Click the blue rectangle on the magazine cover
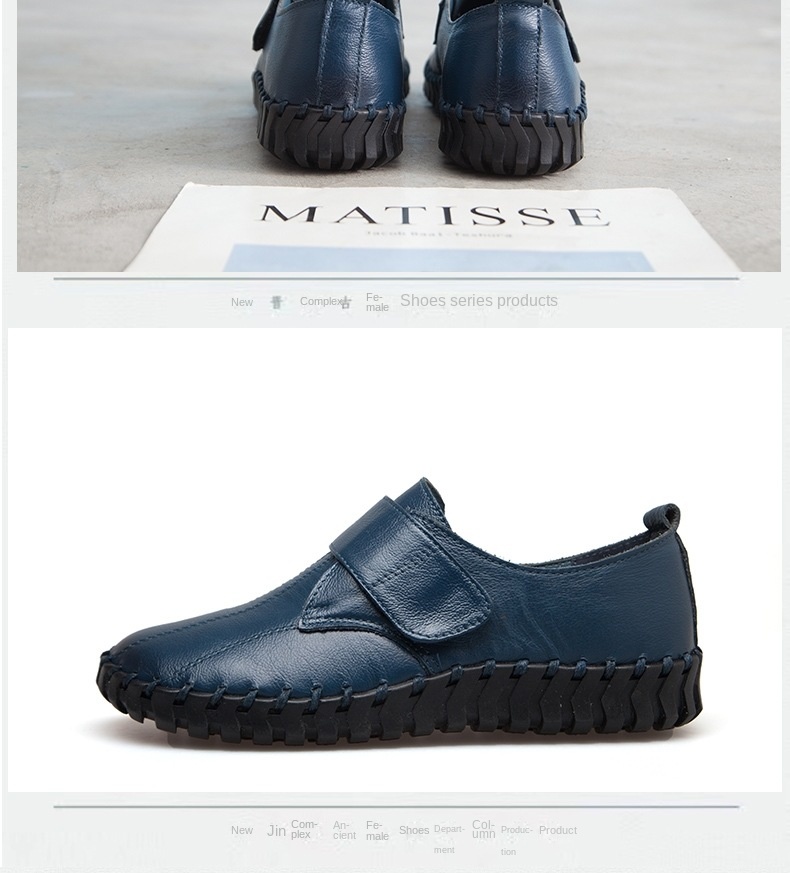 pos(439,258)
